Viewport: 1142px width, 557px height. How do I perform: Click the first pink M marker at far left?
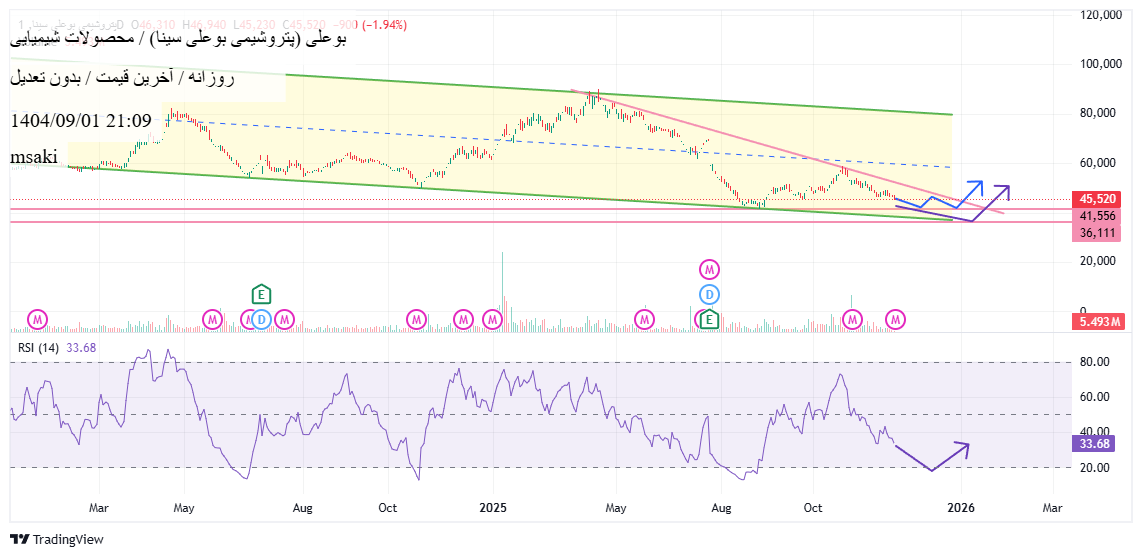pos(37,319)
